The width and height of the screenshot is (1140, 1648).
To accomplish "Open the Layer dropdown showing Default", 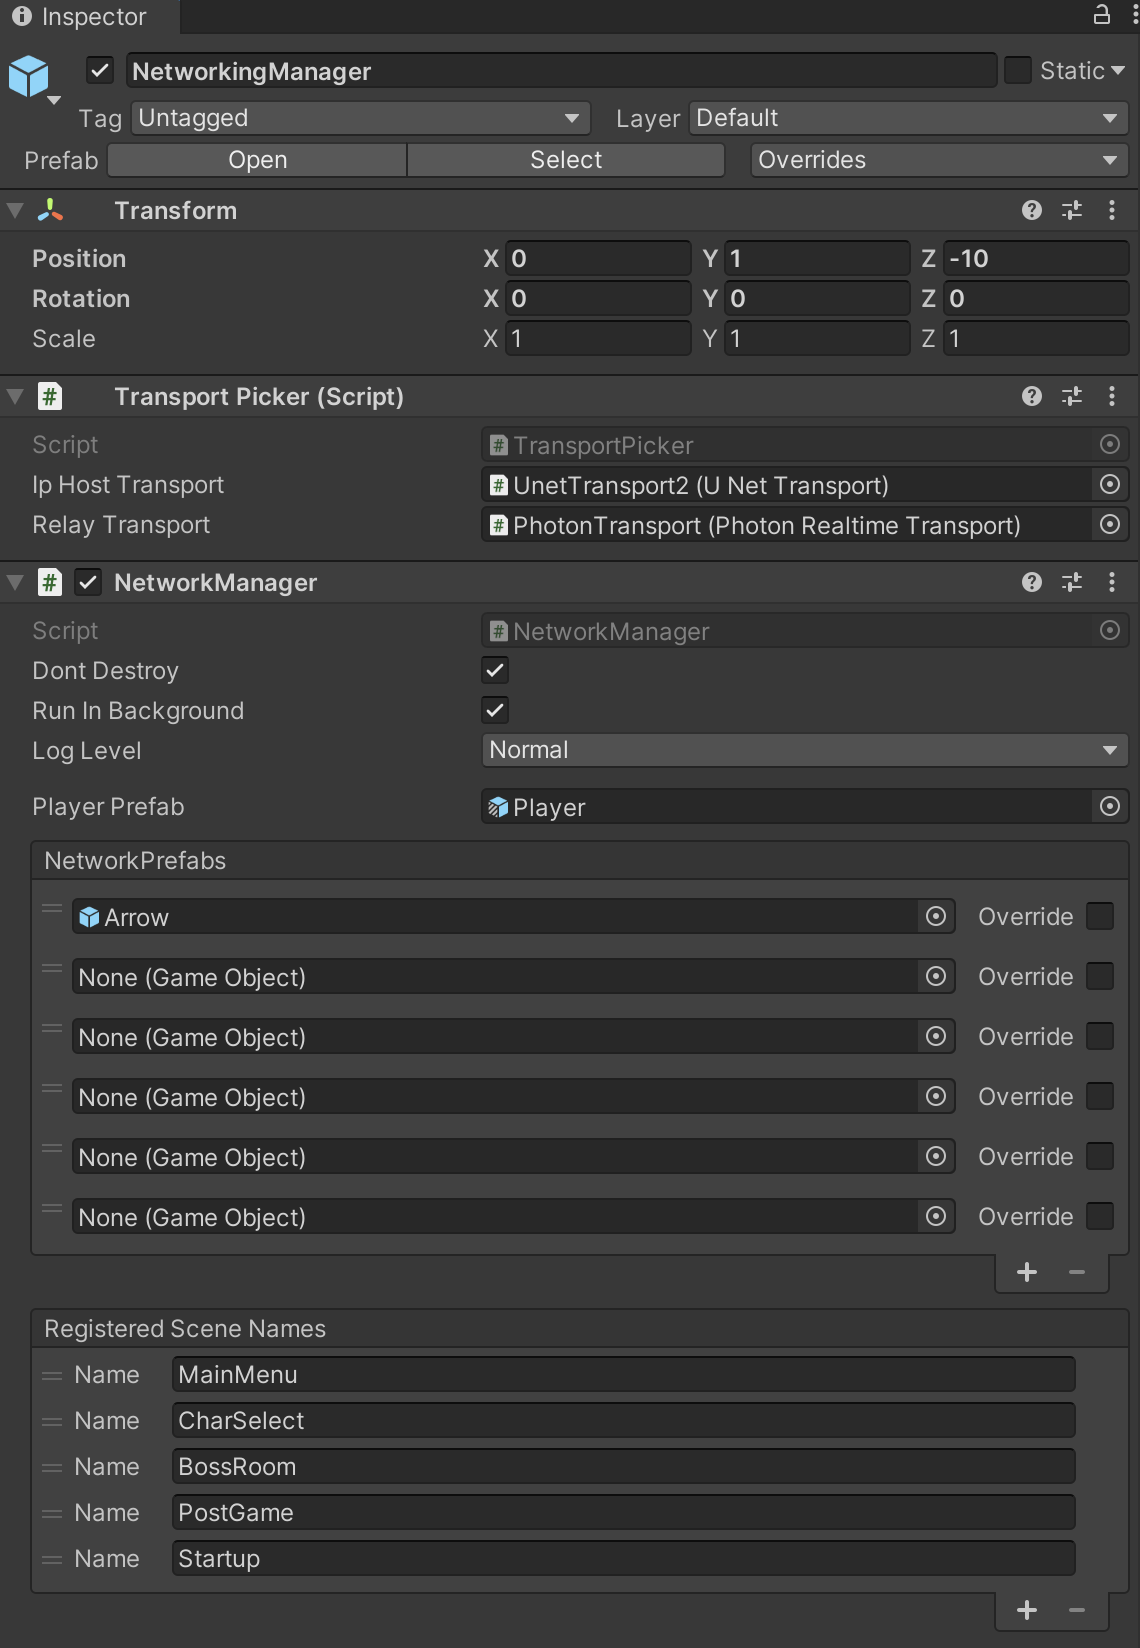I will [909, 118].
